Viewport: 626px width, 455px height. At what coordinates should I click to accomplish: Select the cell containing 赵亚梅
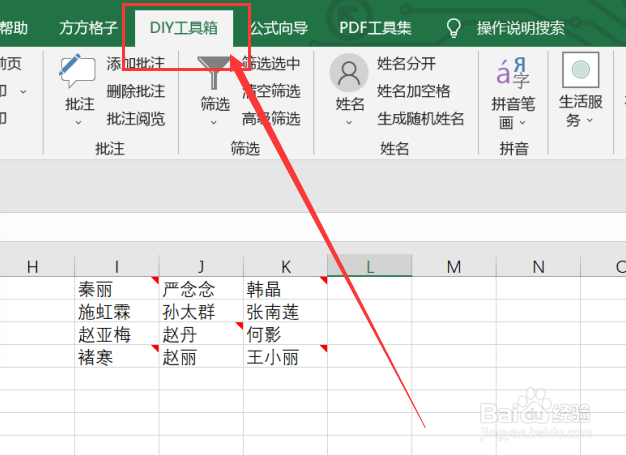pos(117,334)
